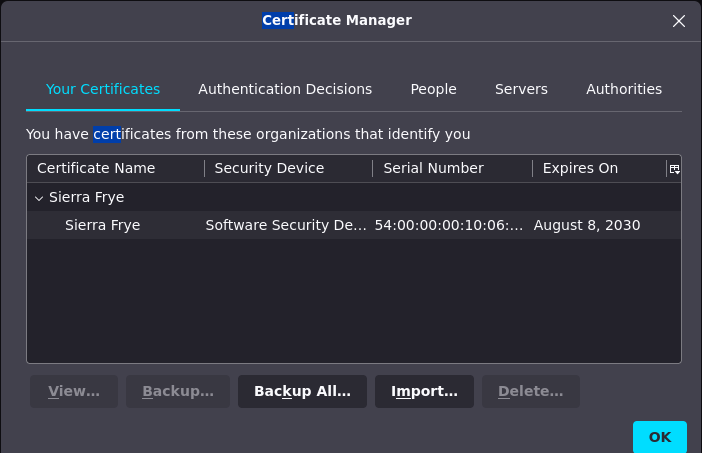Image resolution: width=702 pixels, height=453 pixels.
Task: Open the column picker icon in table header
Action: 674,169
